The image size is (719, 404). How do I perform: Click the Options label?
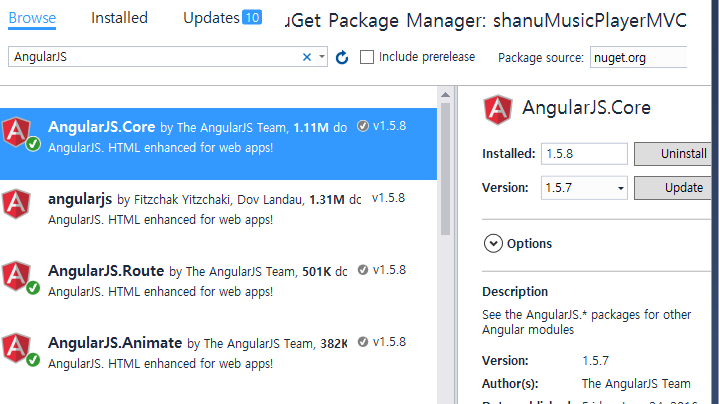pos(529,244)
